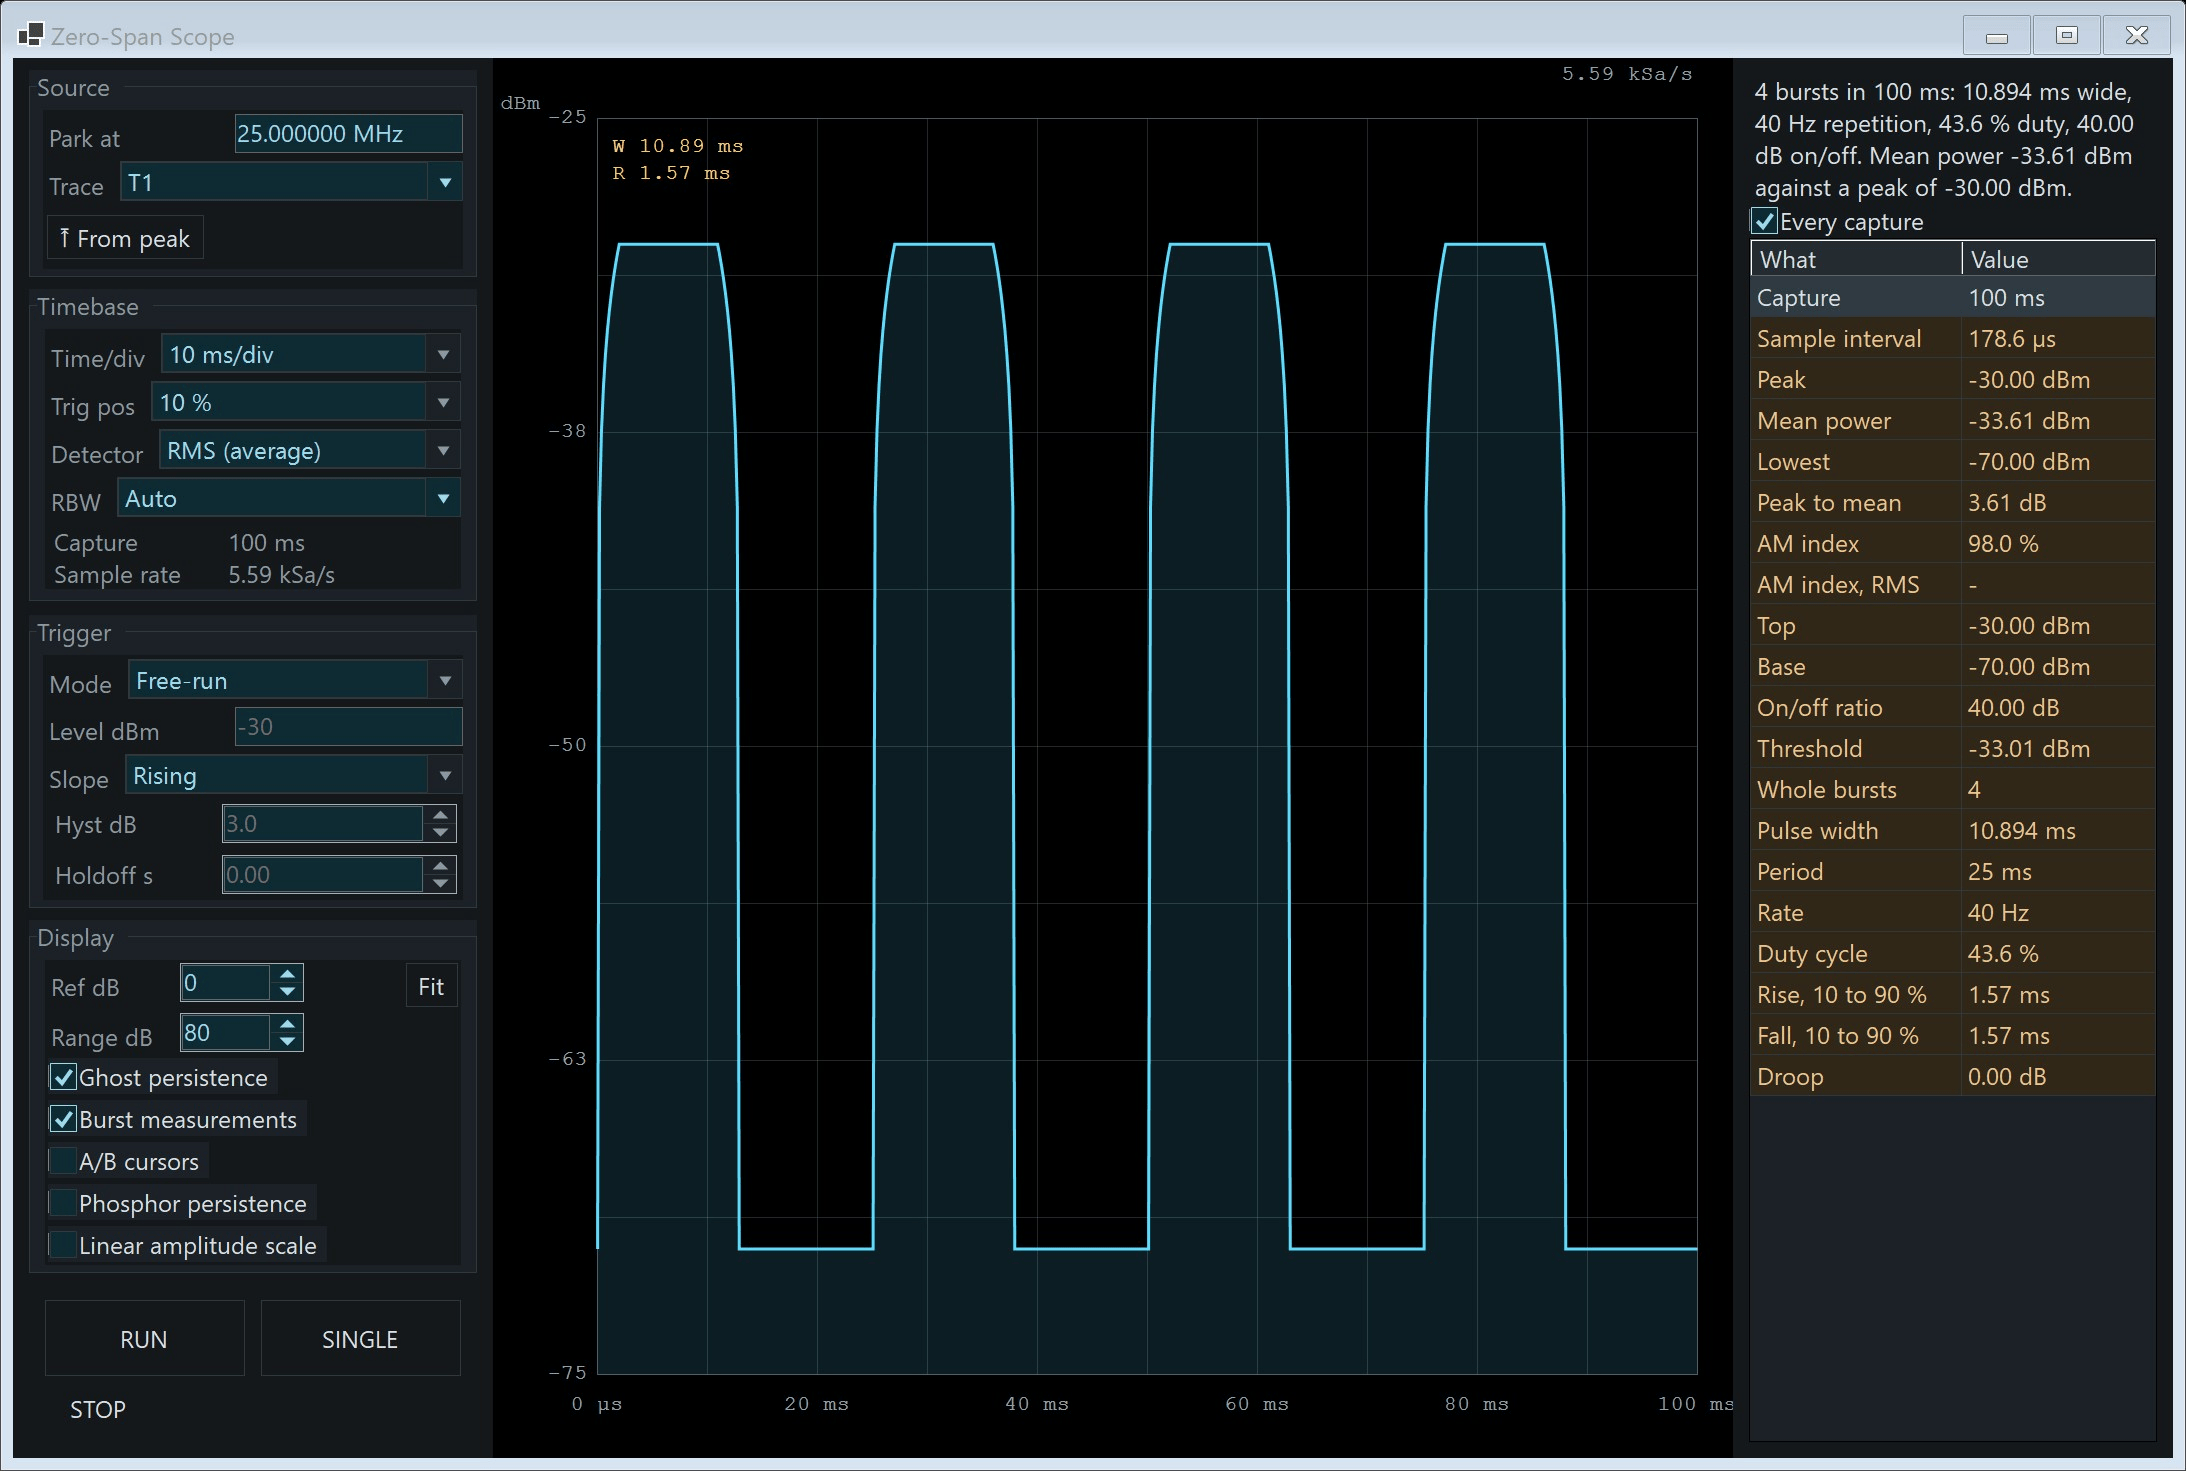Screen dimensions: 2186x1471
Task: Increase Holdoff s with up arrow
Action: [440, 866]
